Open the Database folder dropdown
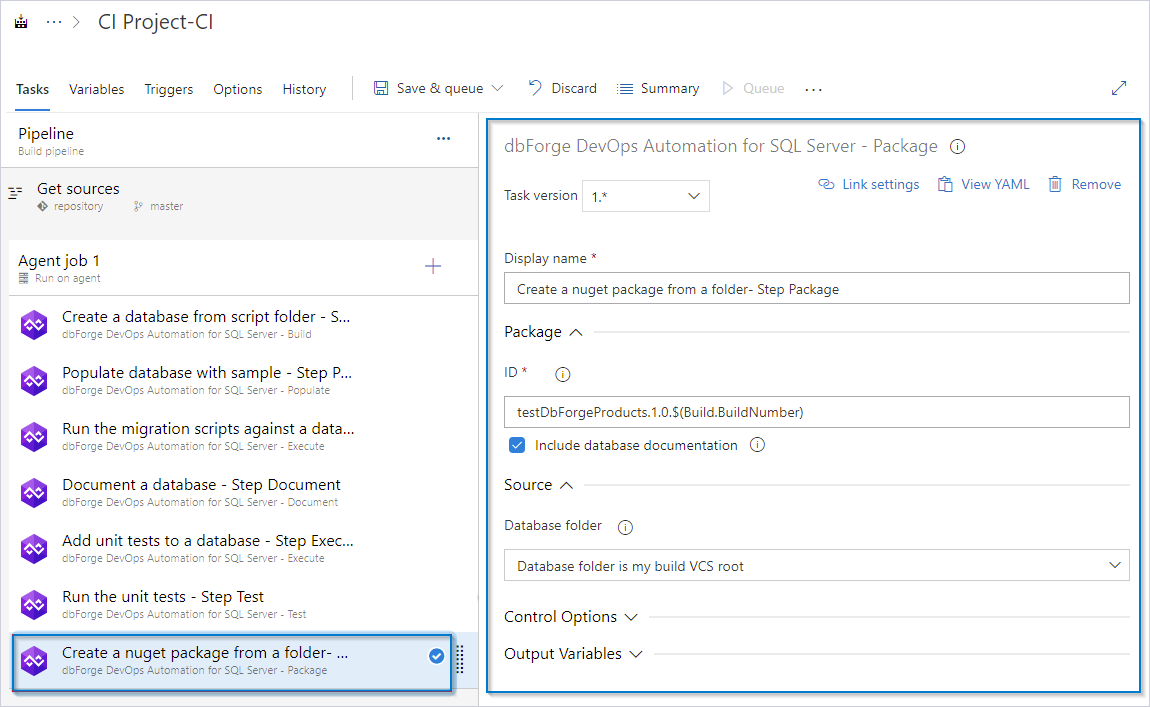 [x=816, y=565]
